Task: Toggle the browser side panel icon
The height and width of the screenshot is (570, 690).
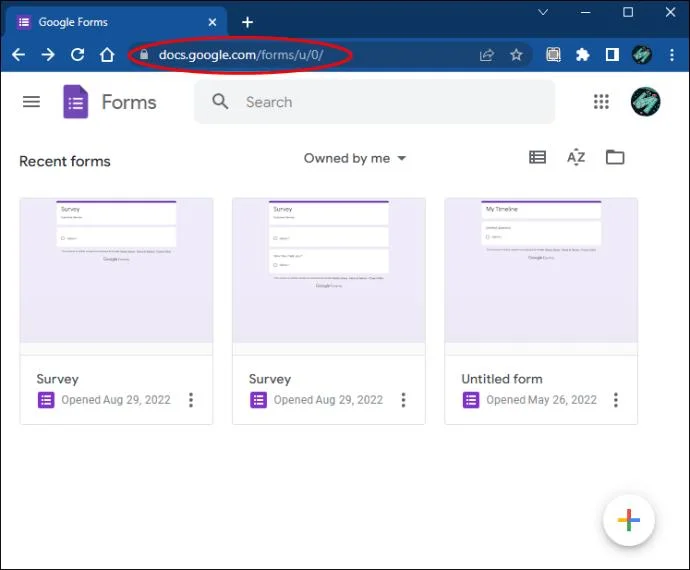Action: tap(612, 55)
